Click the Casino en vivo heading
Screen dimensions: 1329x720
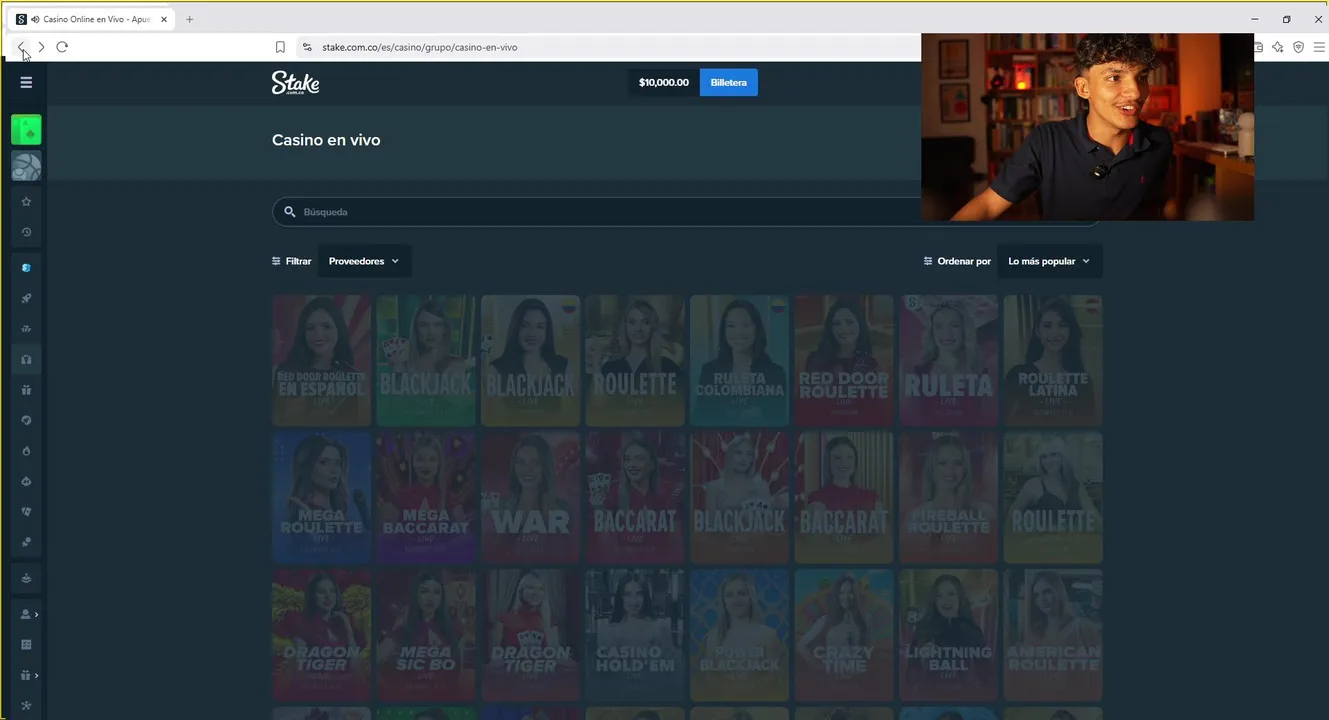(x=326, y=140)
